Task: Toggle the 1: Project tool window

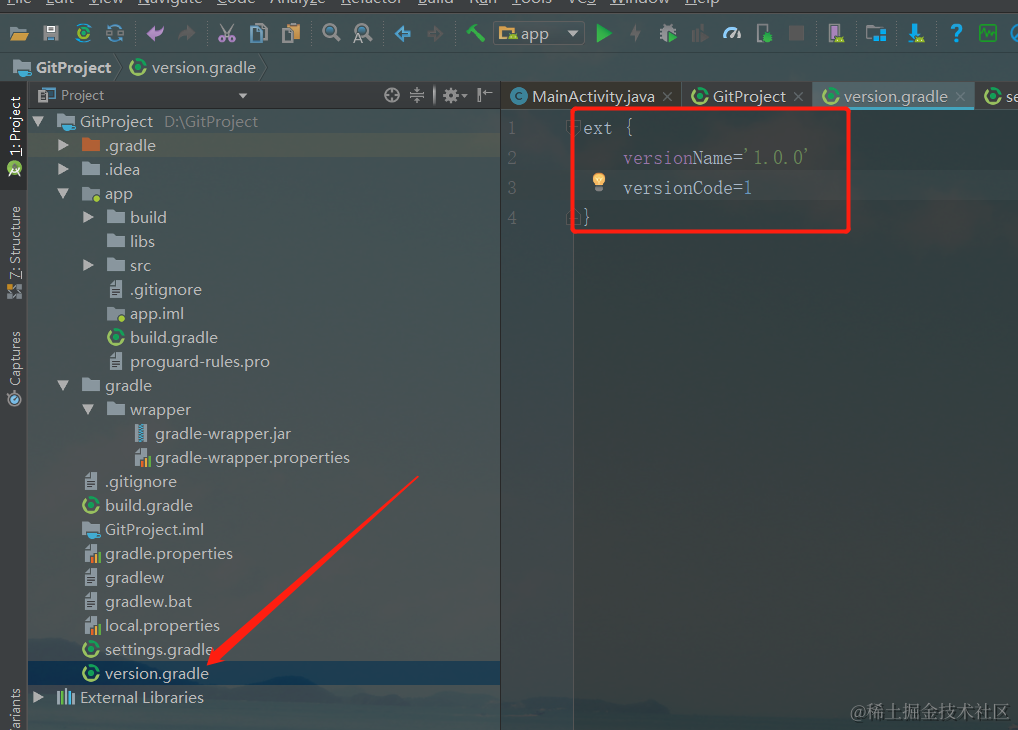Action: 14,134
